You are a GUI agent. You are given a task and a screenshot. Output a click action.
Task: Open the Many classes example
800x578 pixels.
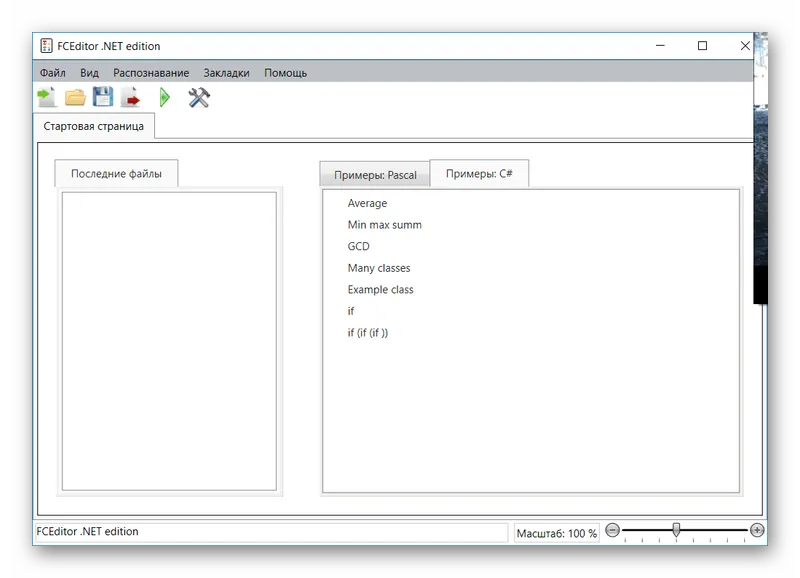pos(379,268)
